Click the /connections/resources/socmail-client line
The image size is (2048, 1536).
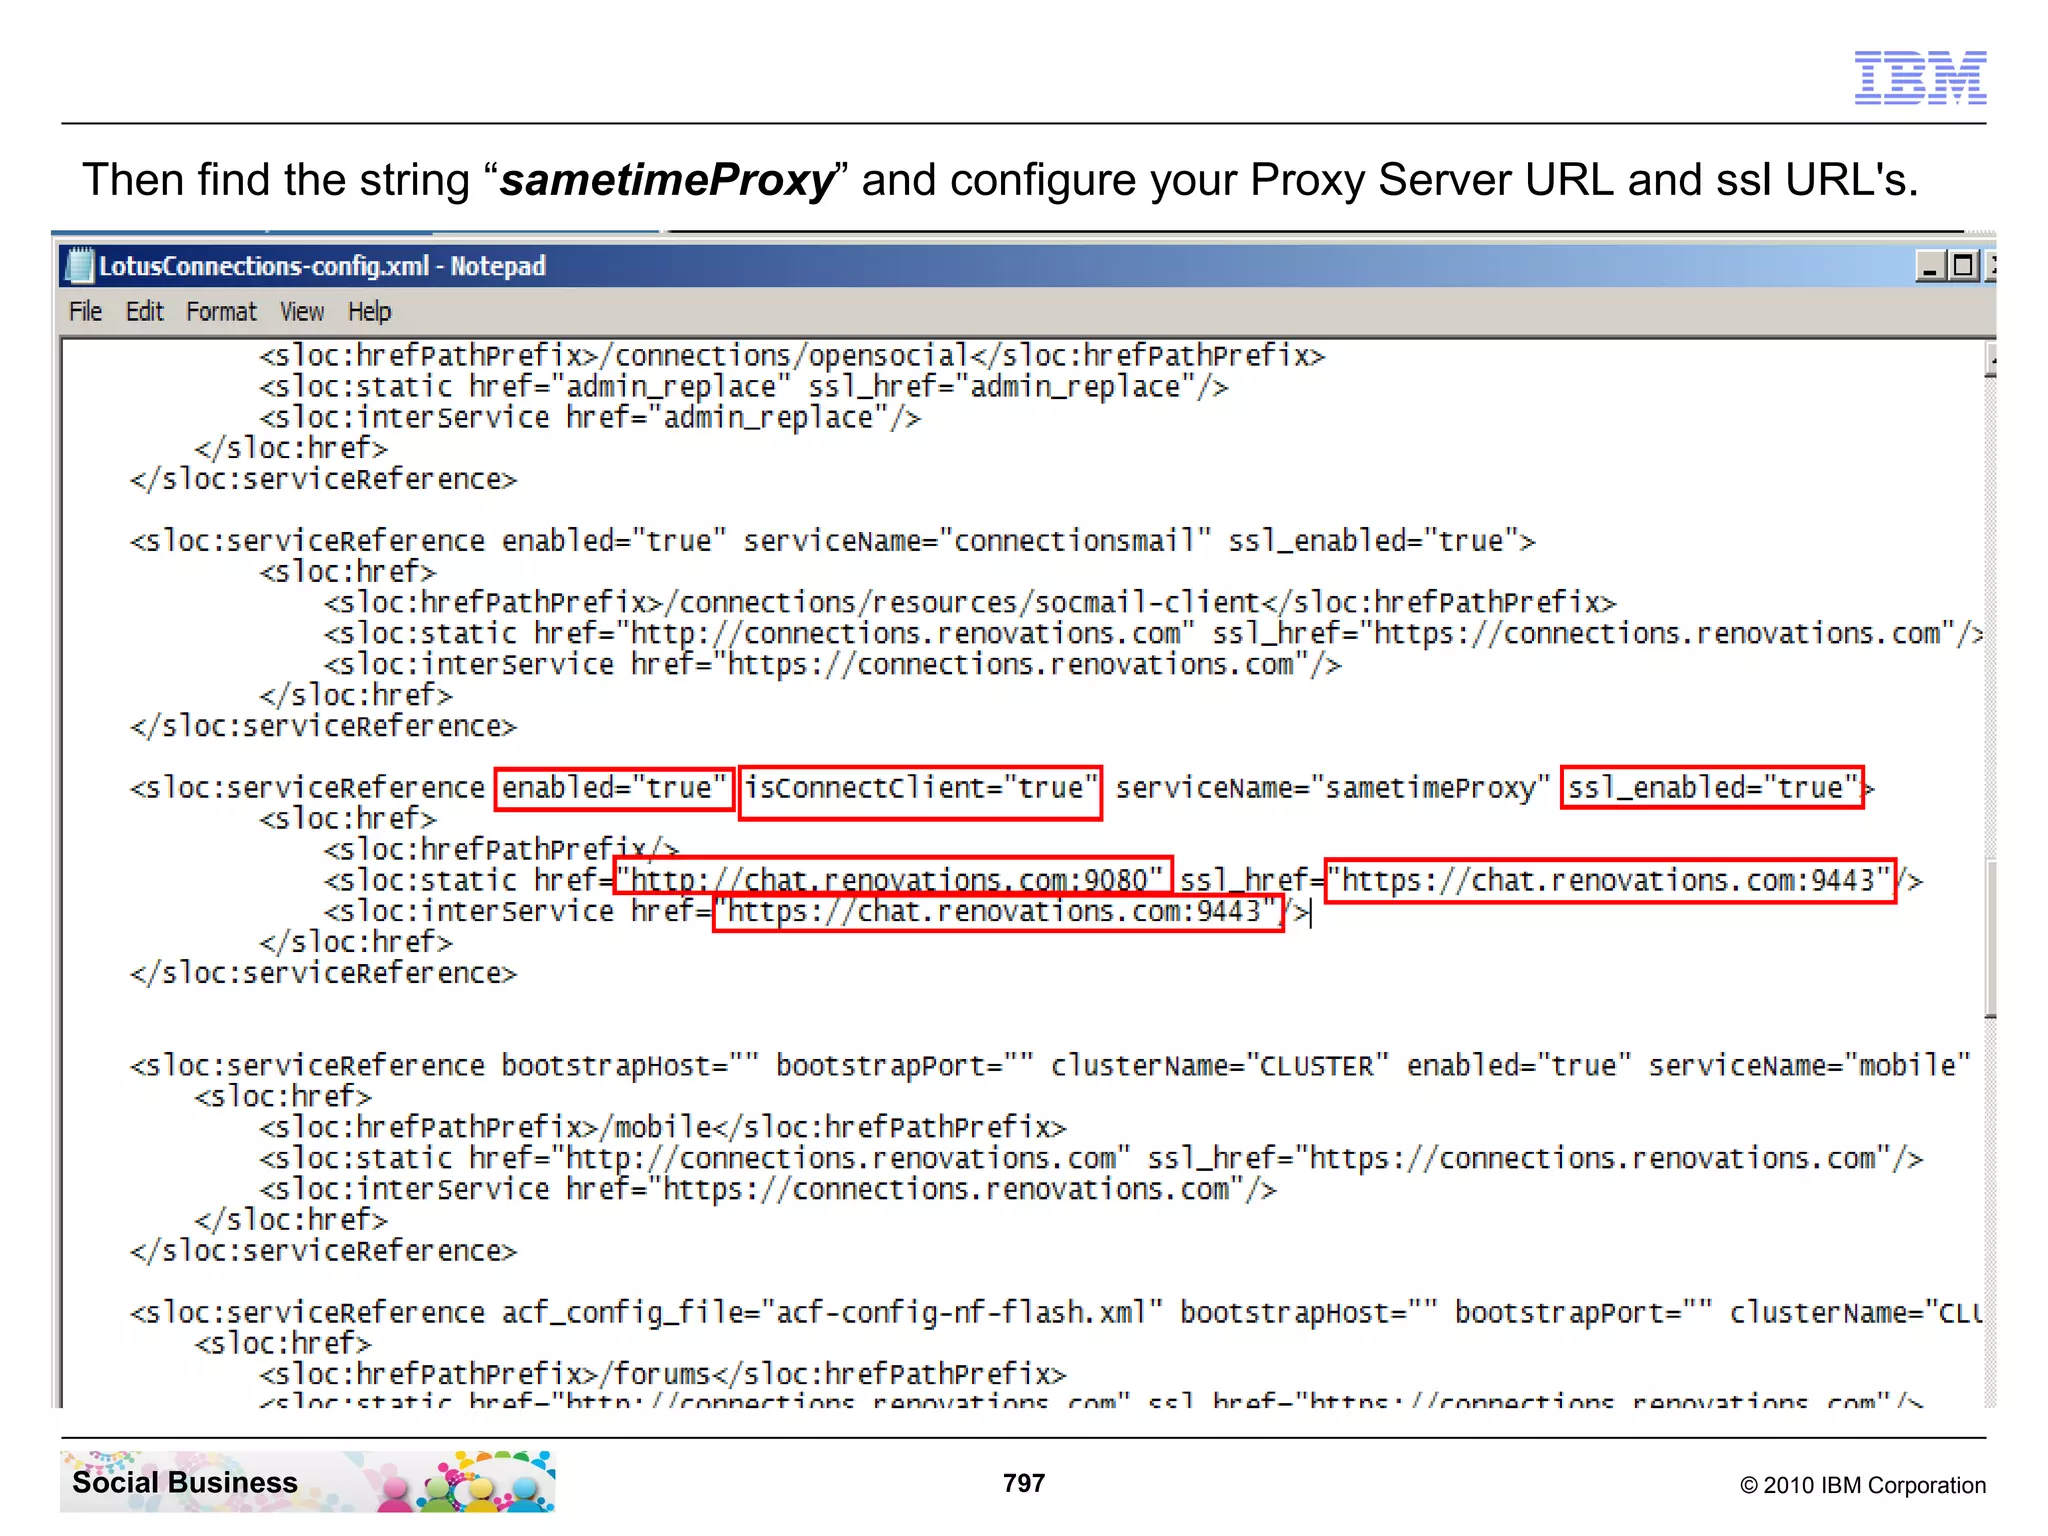969,603
